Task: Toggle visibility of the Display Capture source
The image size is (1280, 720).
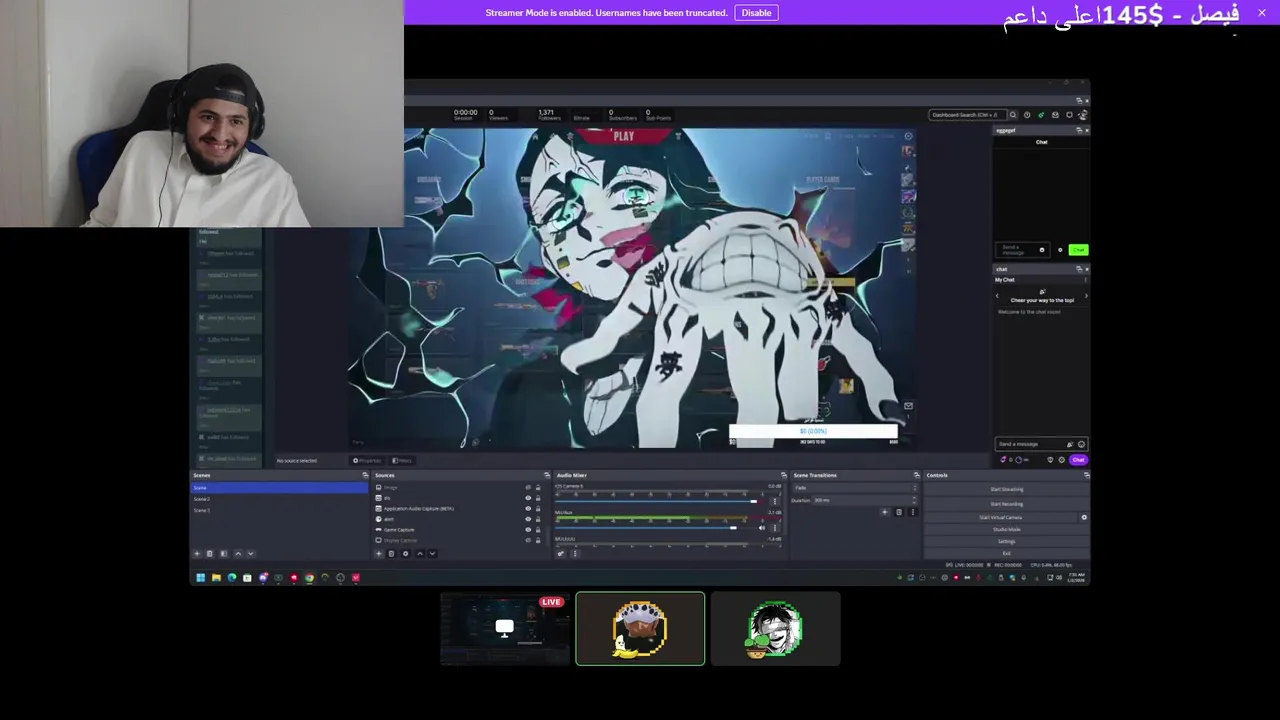Action: pos(528,540)
